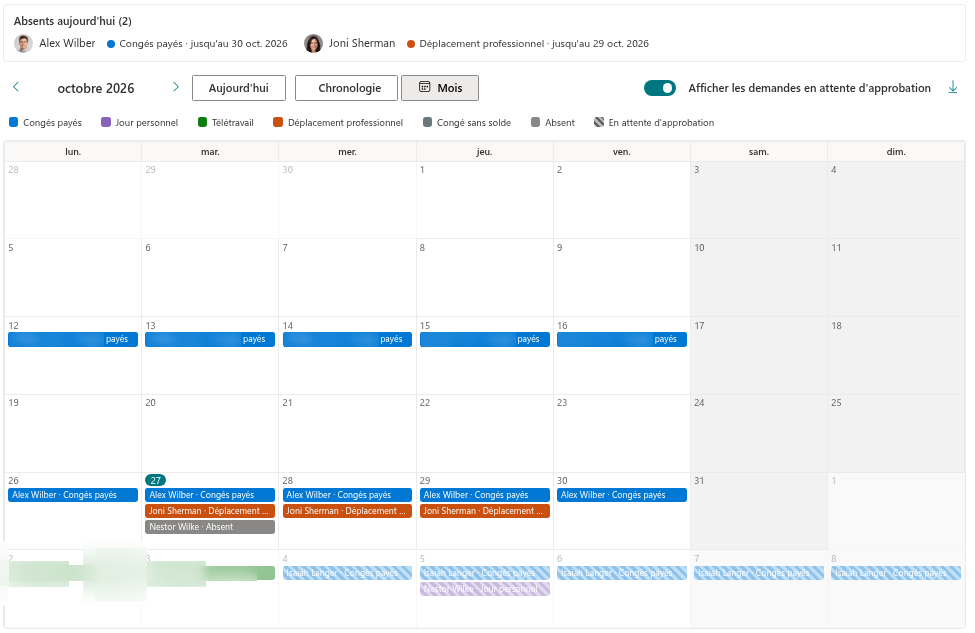
Task: Click the Absent grey legend swatch
Action: (x=535, y=122)
